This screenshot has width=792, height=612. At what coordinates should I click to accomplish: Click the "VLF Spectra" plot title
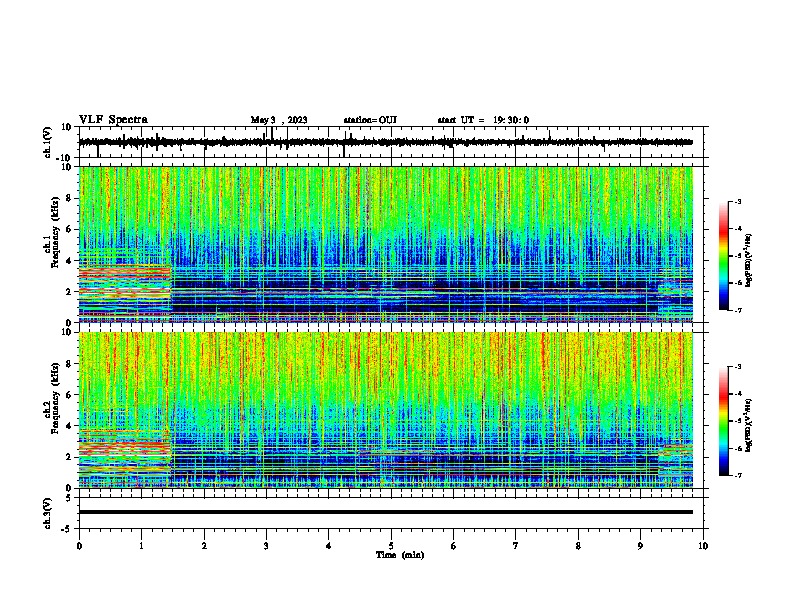point(113,120)
